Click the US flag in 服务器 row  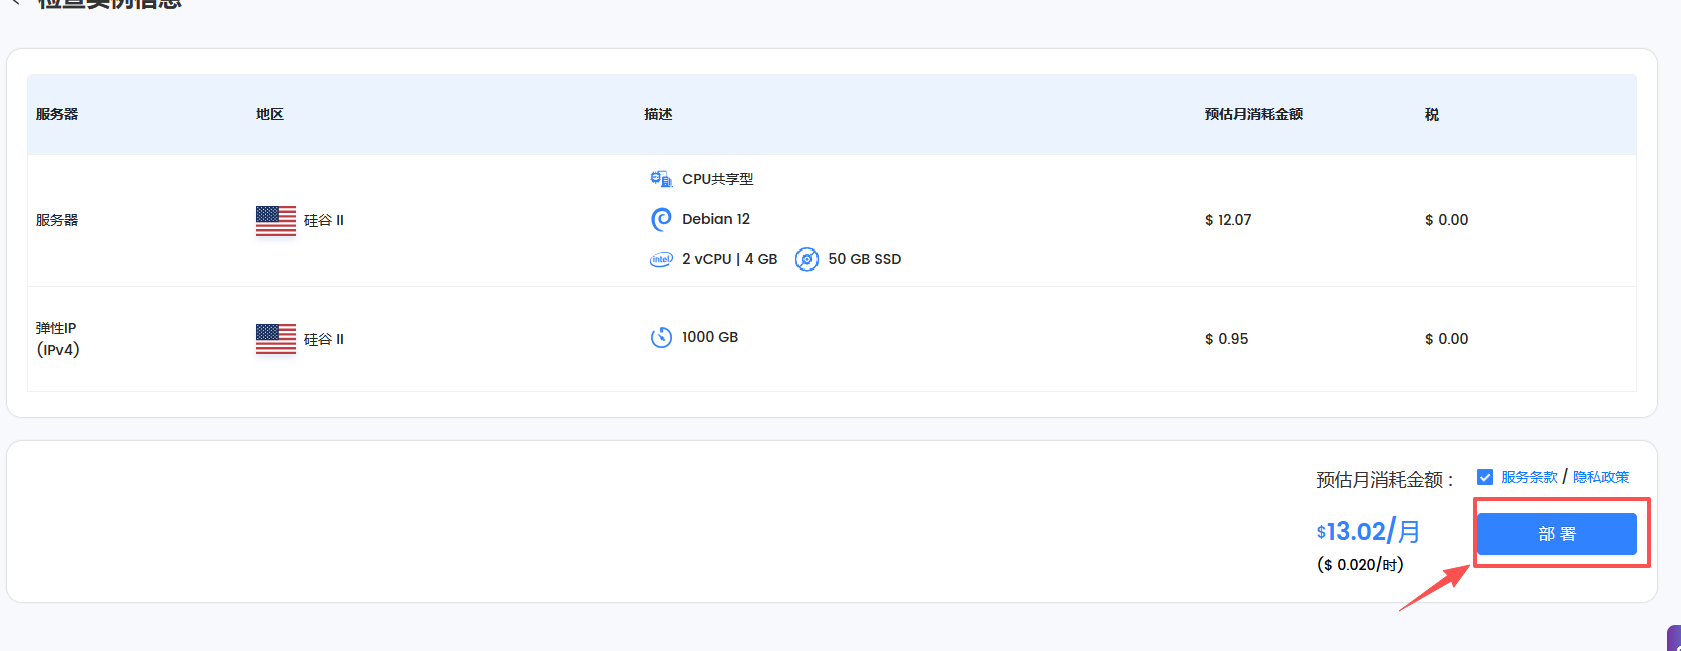point(276,220)
